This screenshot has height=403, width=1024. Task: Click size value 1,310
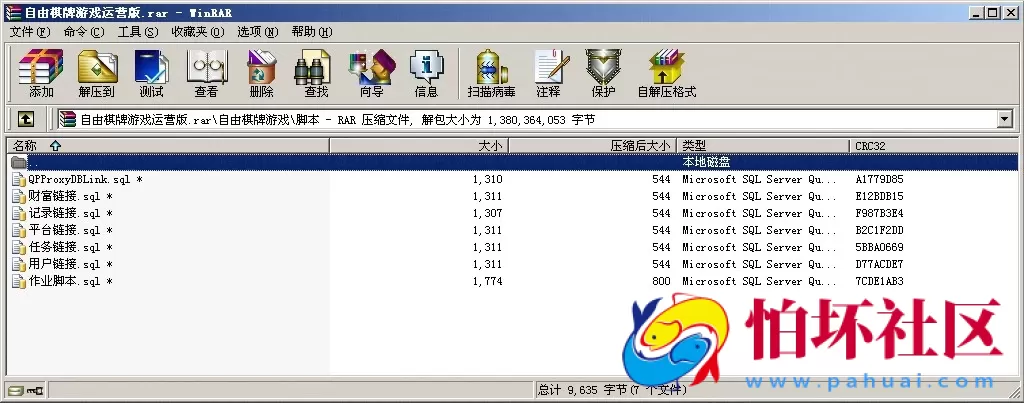coord(487,179)
